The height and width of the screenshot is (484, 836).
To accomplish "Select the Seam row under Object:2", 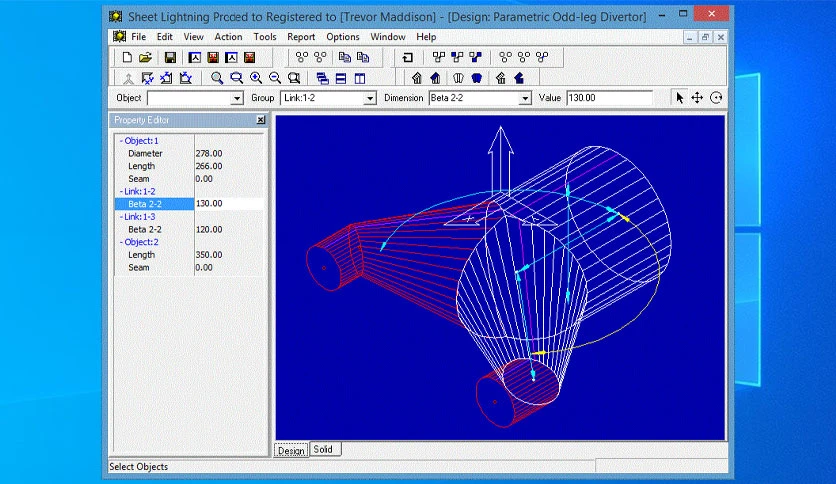I will click(189, 268).
